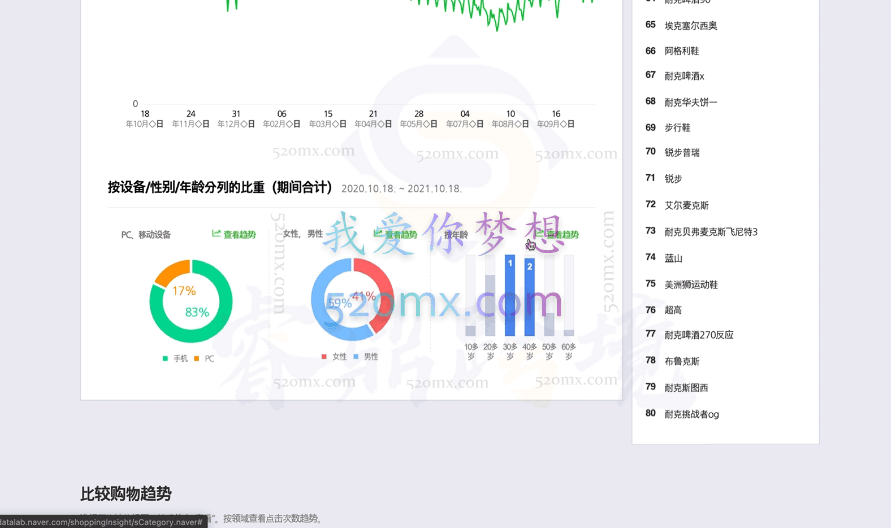The height and width of the screenshot is (528, 891).
Task: Click x-axis label 28 年05月
Action: (x=418, y=119)
